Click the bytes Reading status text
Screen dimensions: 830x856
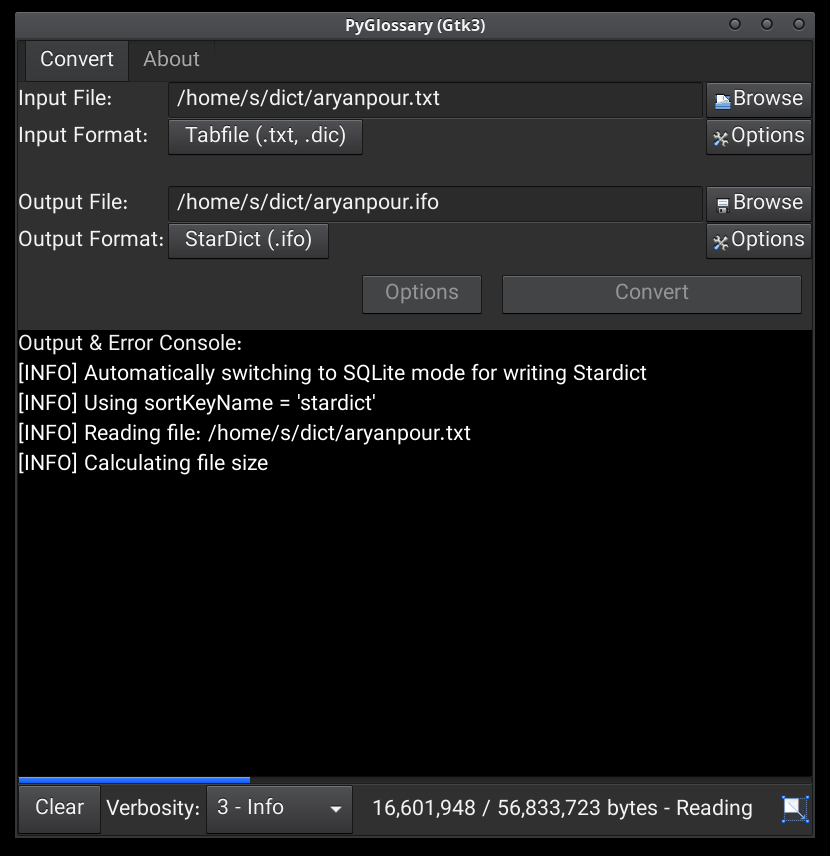pyautogui.click(x=562, y=809)
